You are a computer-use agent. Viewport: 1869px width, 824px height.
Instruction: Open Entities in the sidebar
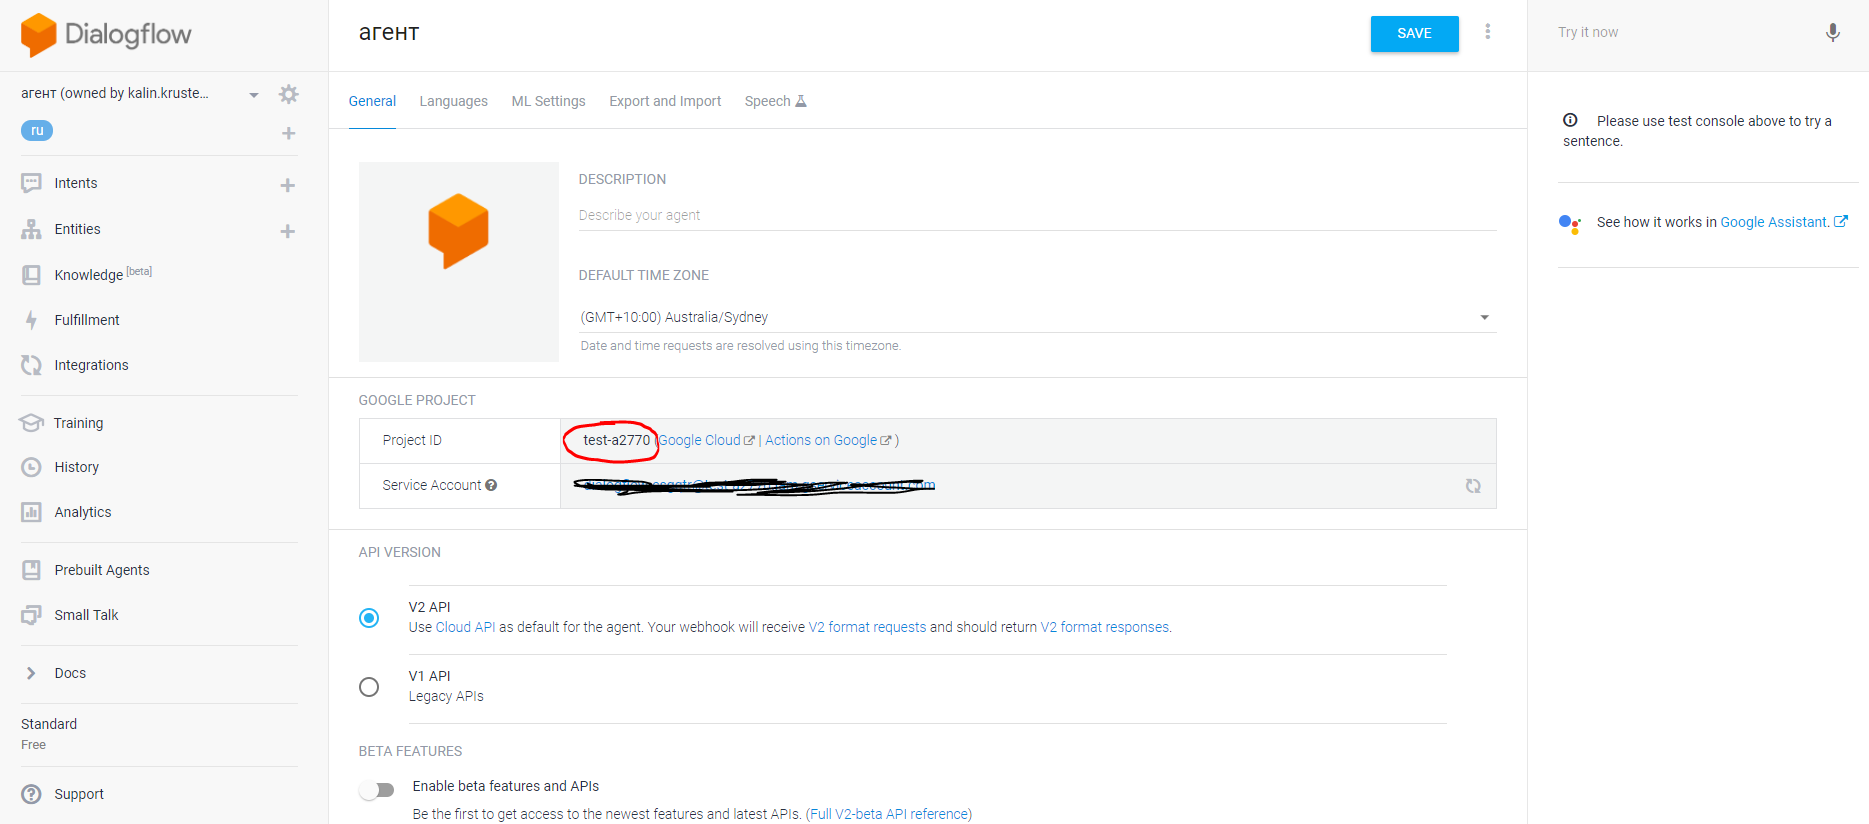77,229
